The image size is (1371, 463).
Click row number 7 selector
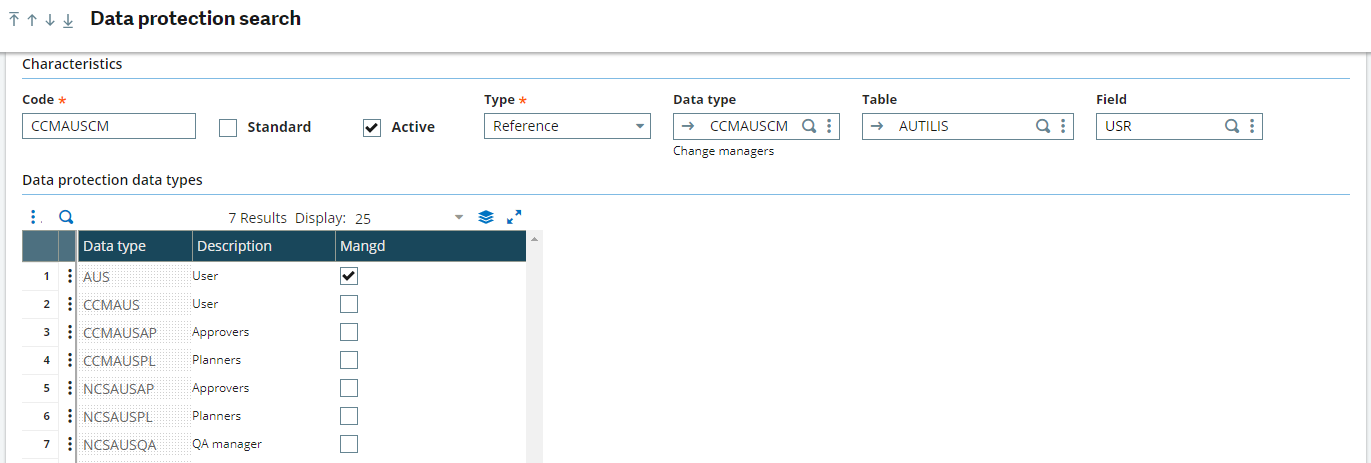40,444
